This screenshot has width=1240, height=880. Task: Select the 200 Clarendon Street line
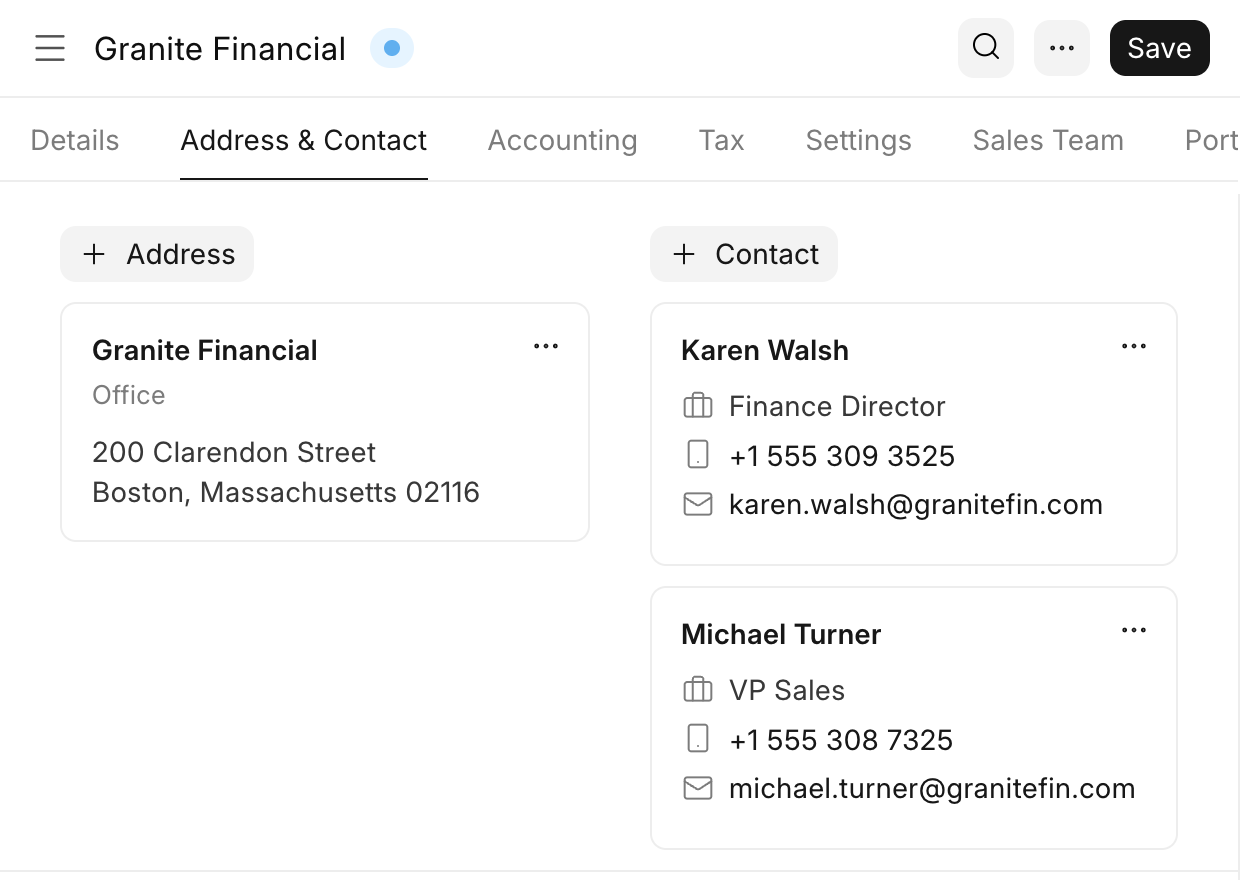pos(234,452)
